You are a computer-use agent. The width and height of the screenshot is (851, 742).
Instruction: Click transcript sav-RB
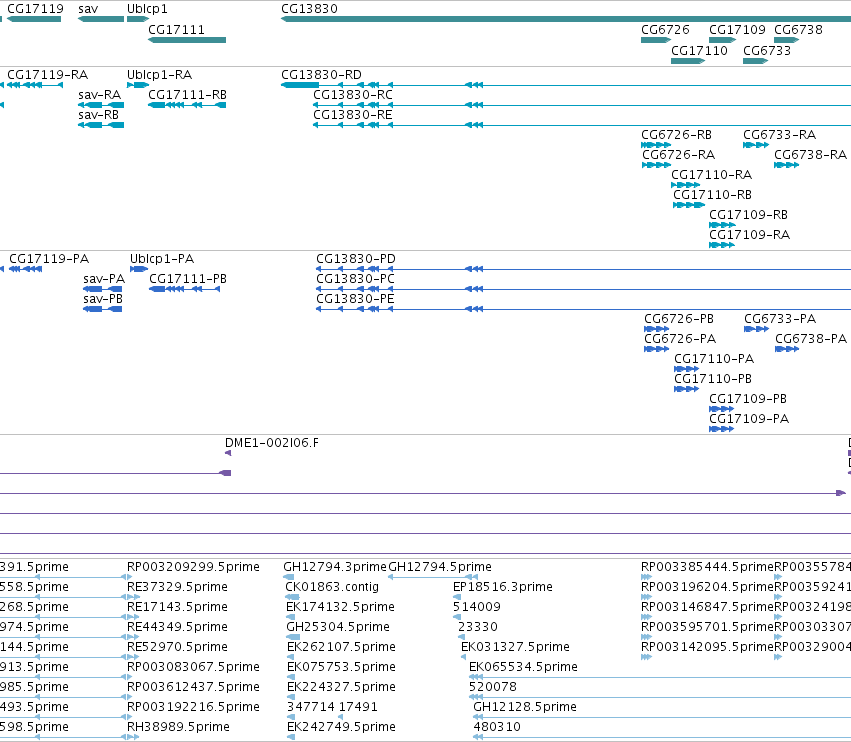(98, 115)
